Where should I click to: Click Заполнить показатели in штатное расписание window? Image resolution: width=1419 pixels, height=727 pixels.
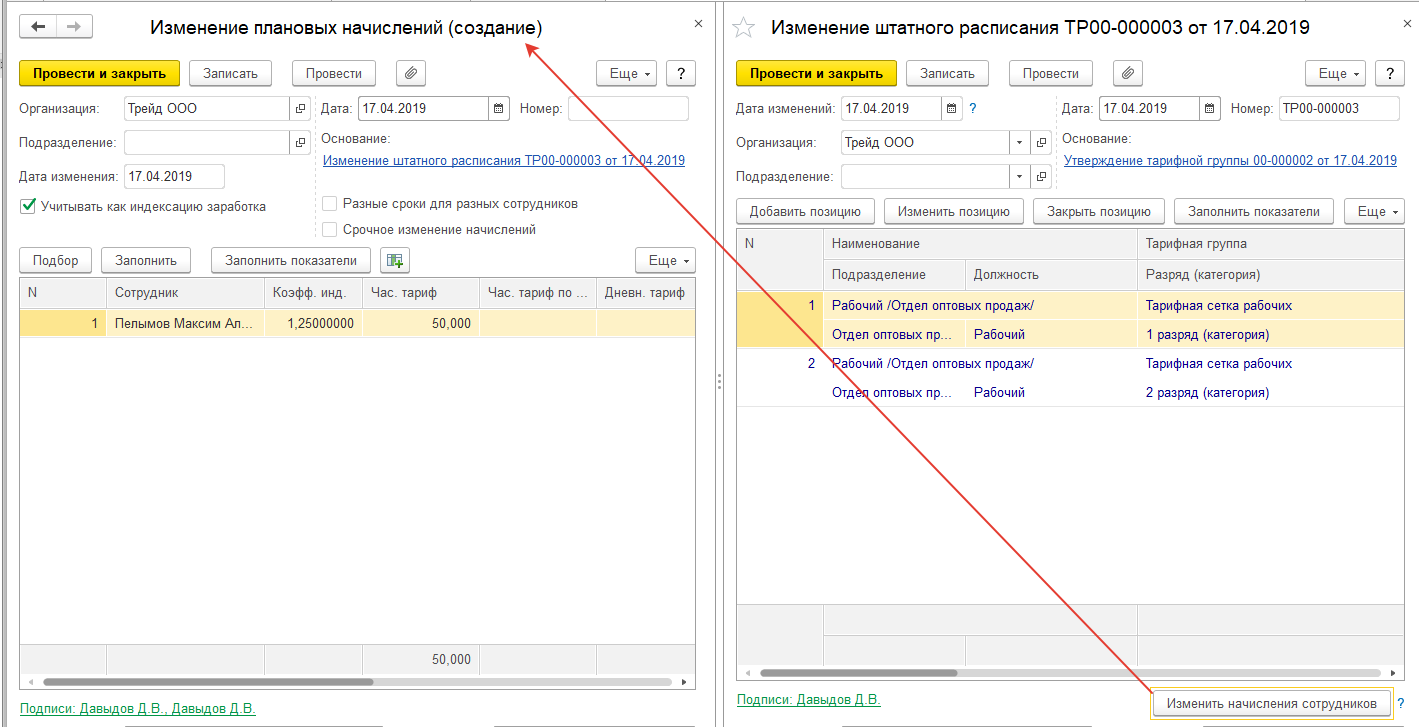tap(1254, 211)
